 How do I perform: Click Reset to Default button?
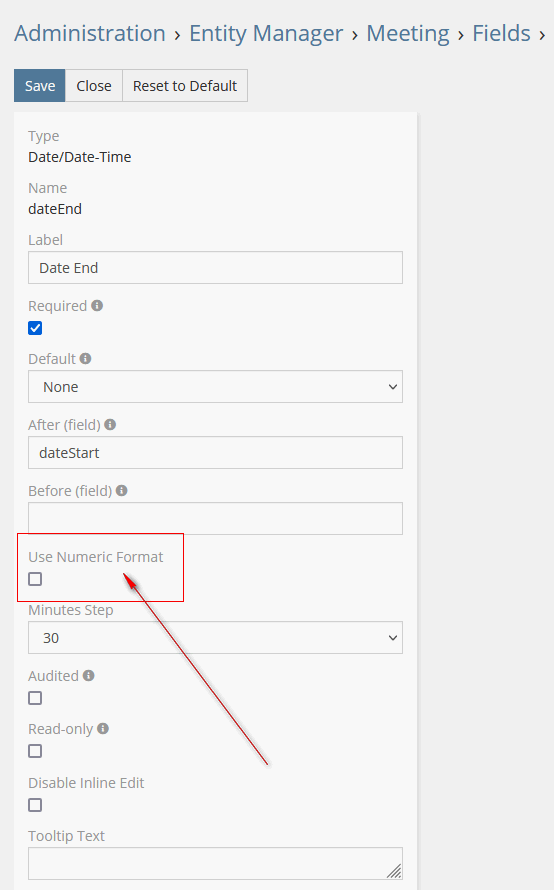point(185,86)
